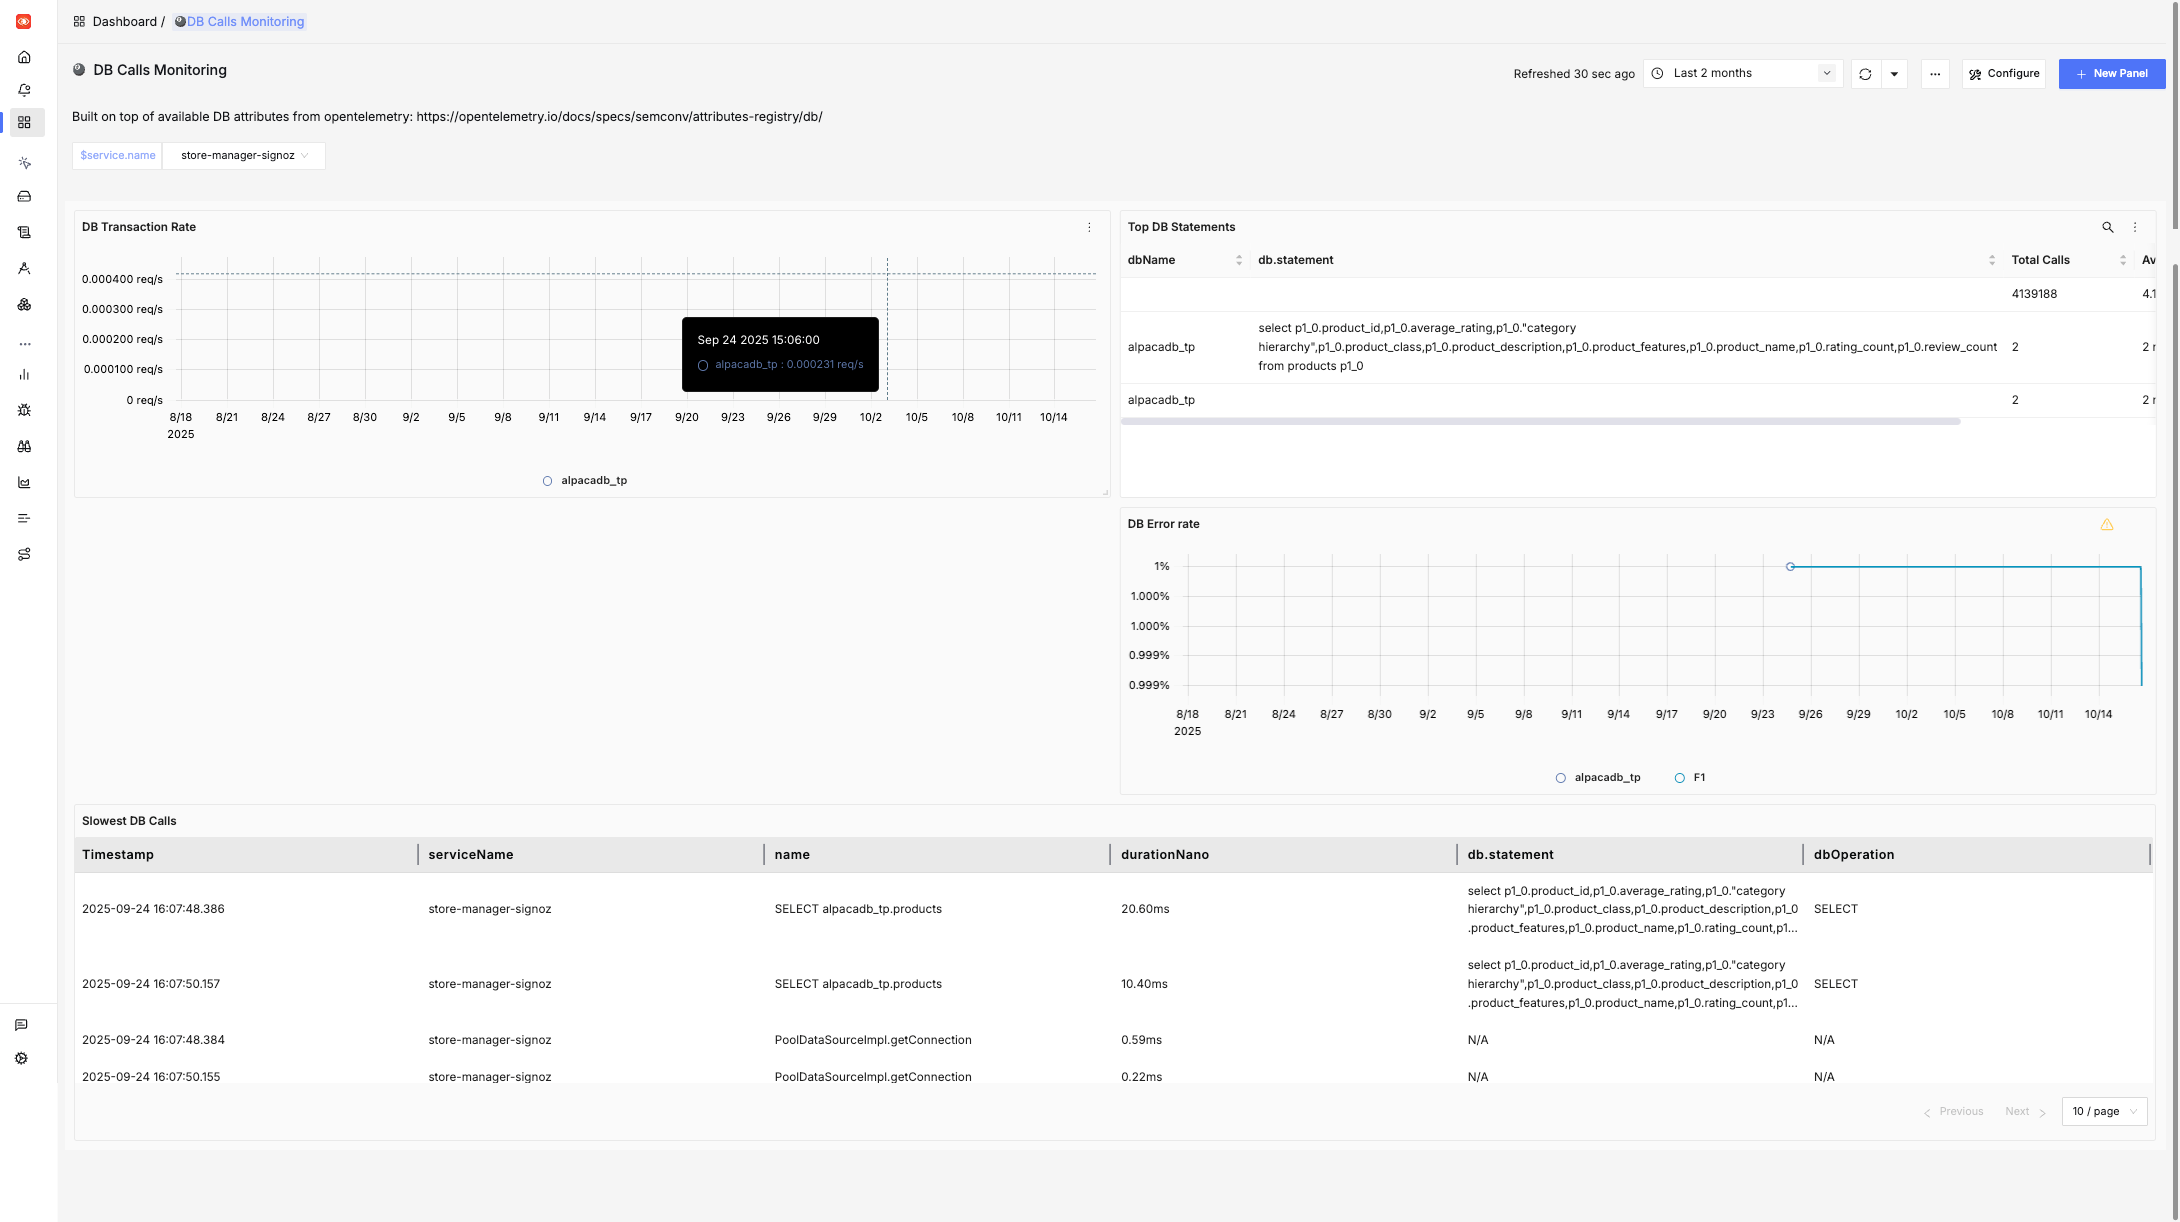Image resolution: width=2180 pixels, height=1222 pixels.
Task: Open the 10 / page pagination dropdown
Action: pos(2104,1111)
